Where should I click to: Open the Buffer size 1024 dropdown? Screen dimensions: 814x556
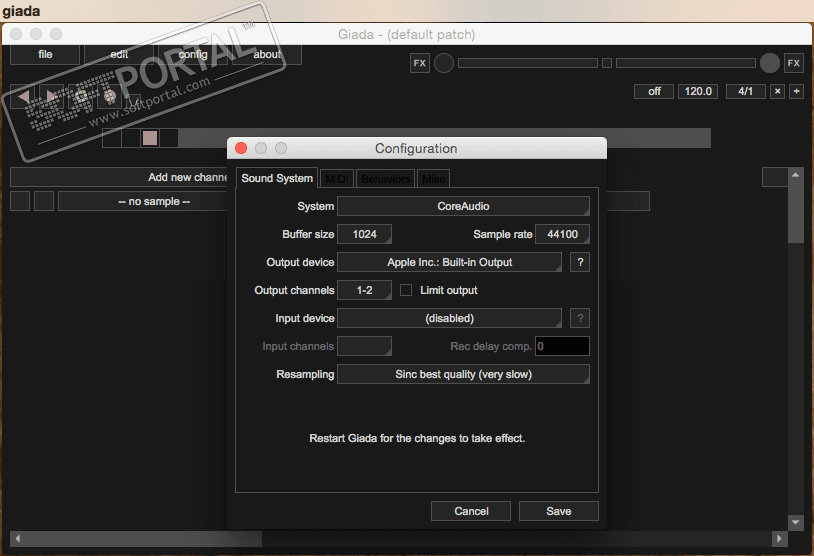tap(364, 234)
